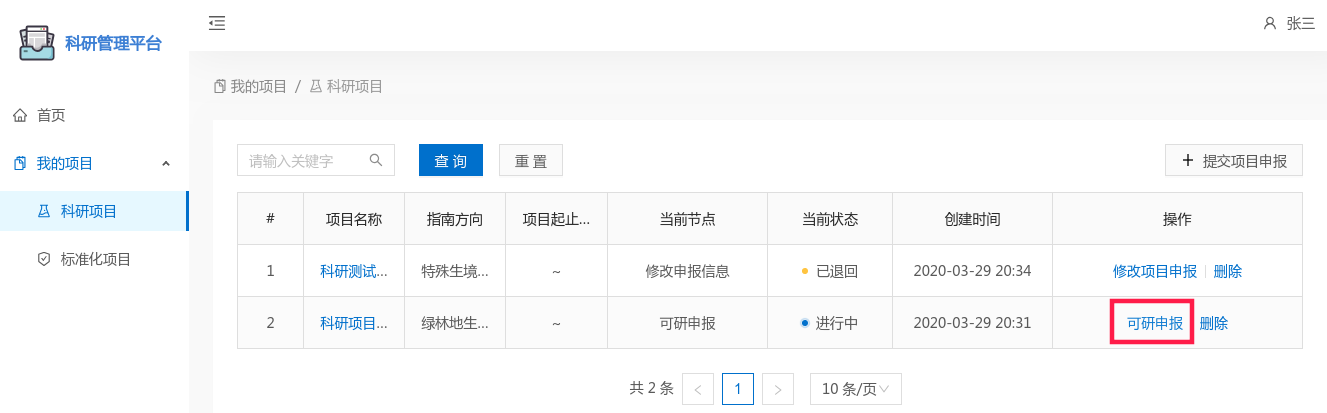Screen dimensions: 1327x413
Task: Focus the keyword search input field
Action: point(305,160)
